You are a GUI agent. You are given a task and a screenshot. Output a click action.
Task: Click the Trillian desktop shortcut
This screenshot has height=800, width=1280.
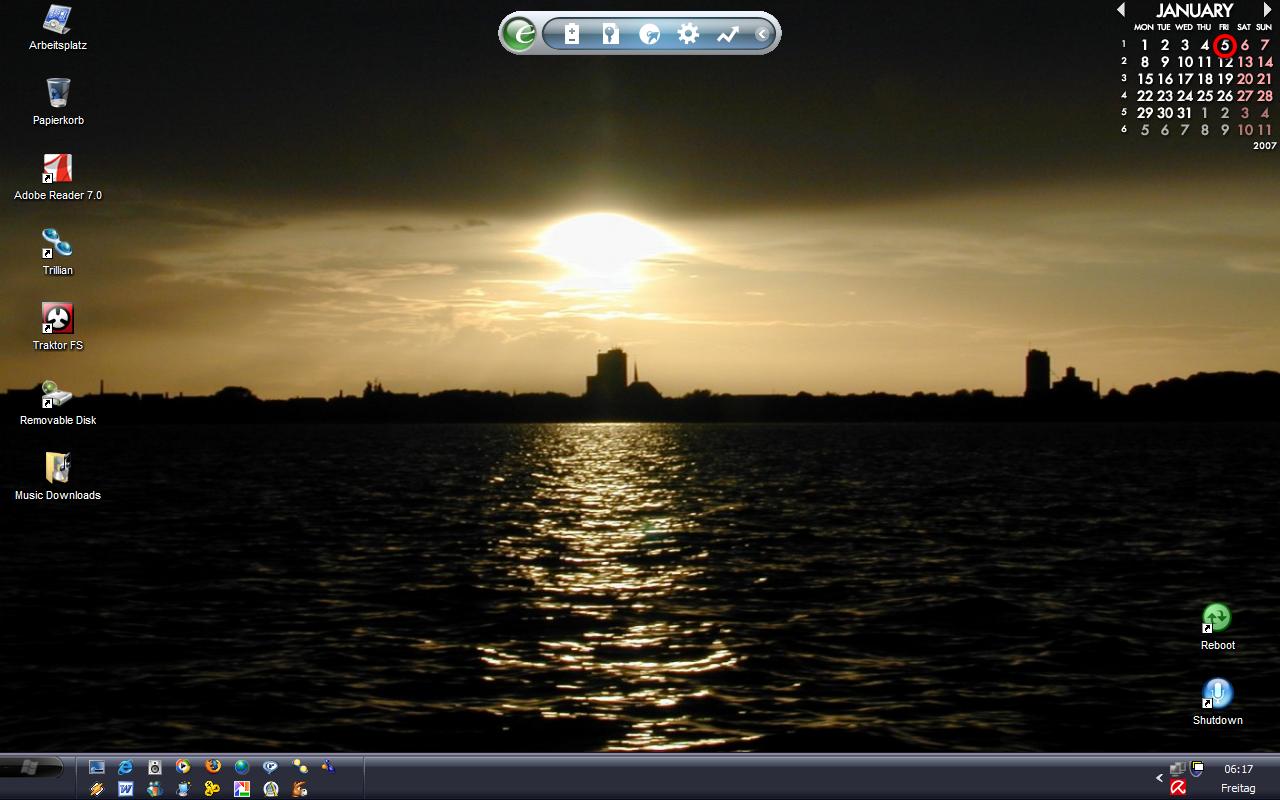tap(57, 244)
